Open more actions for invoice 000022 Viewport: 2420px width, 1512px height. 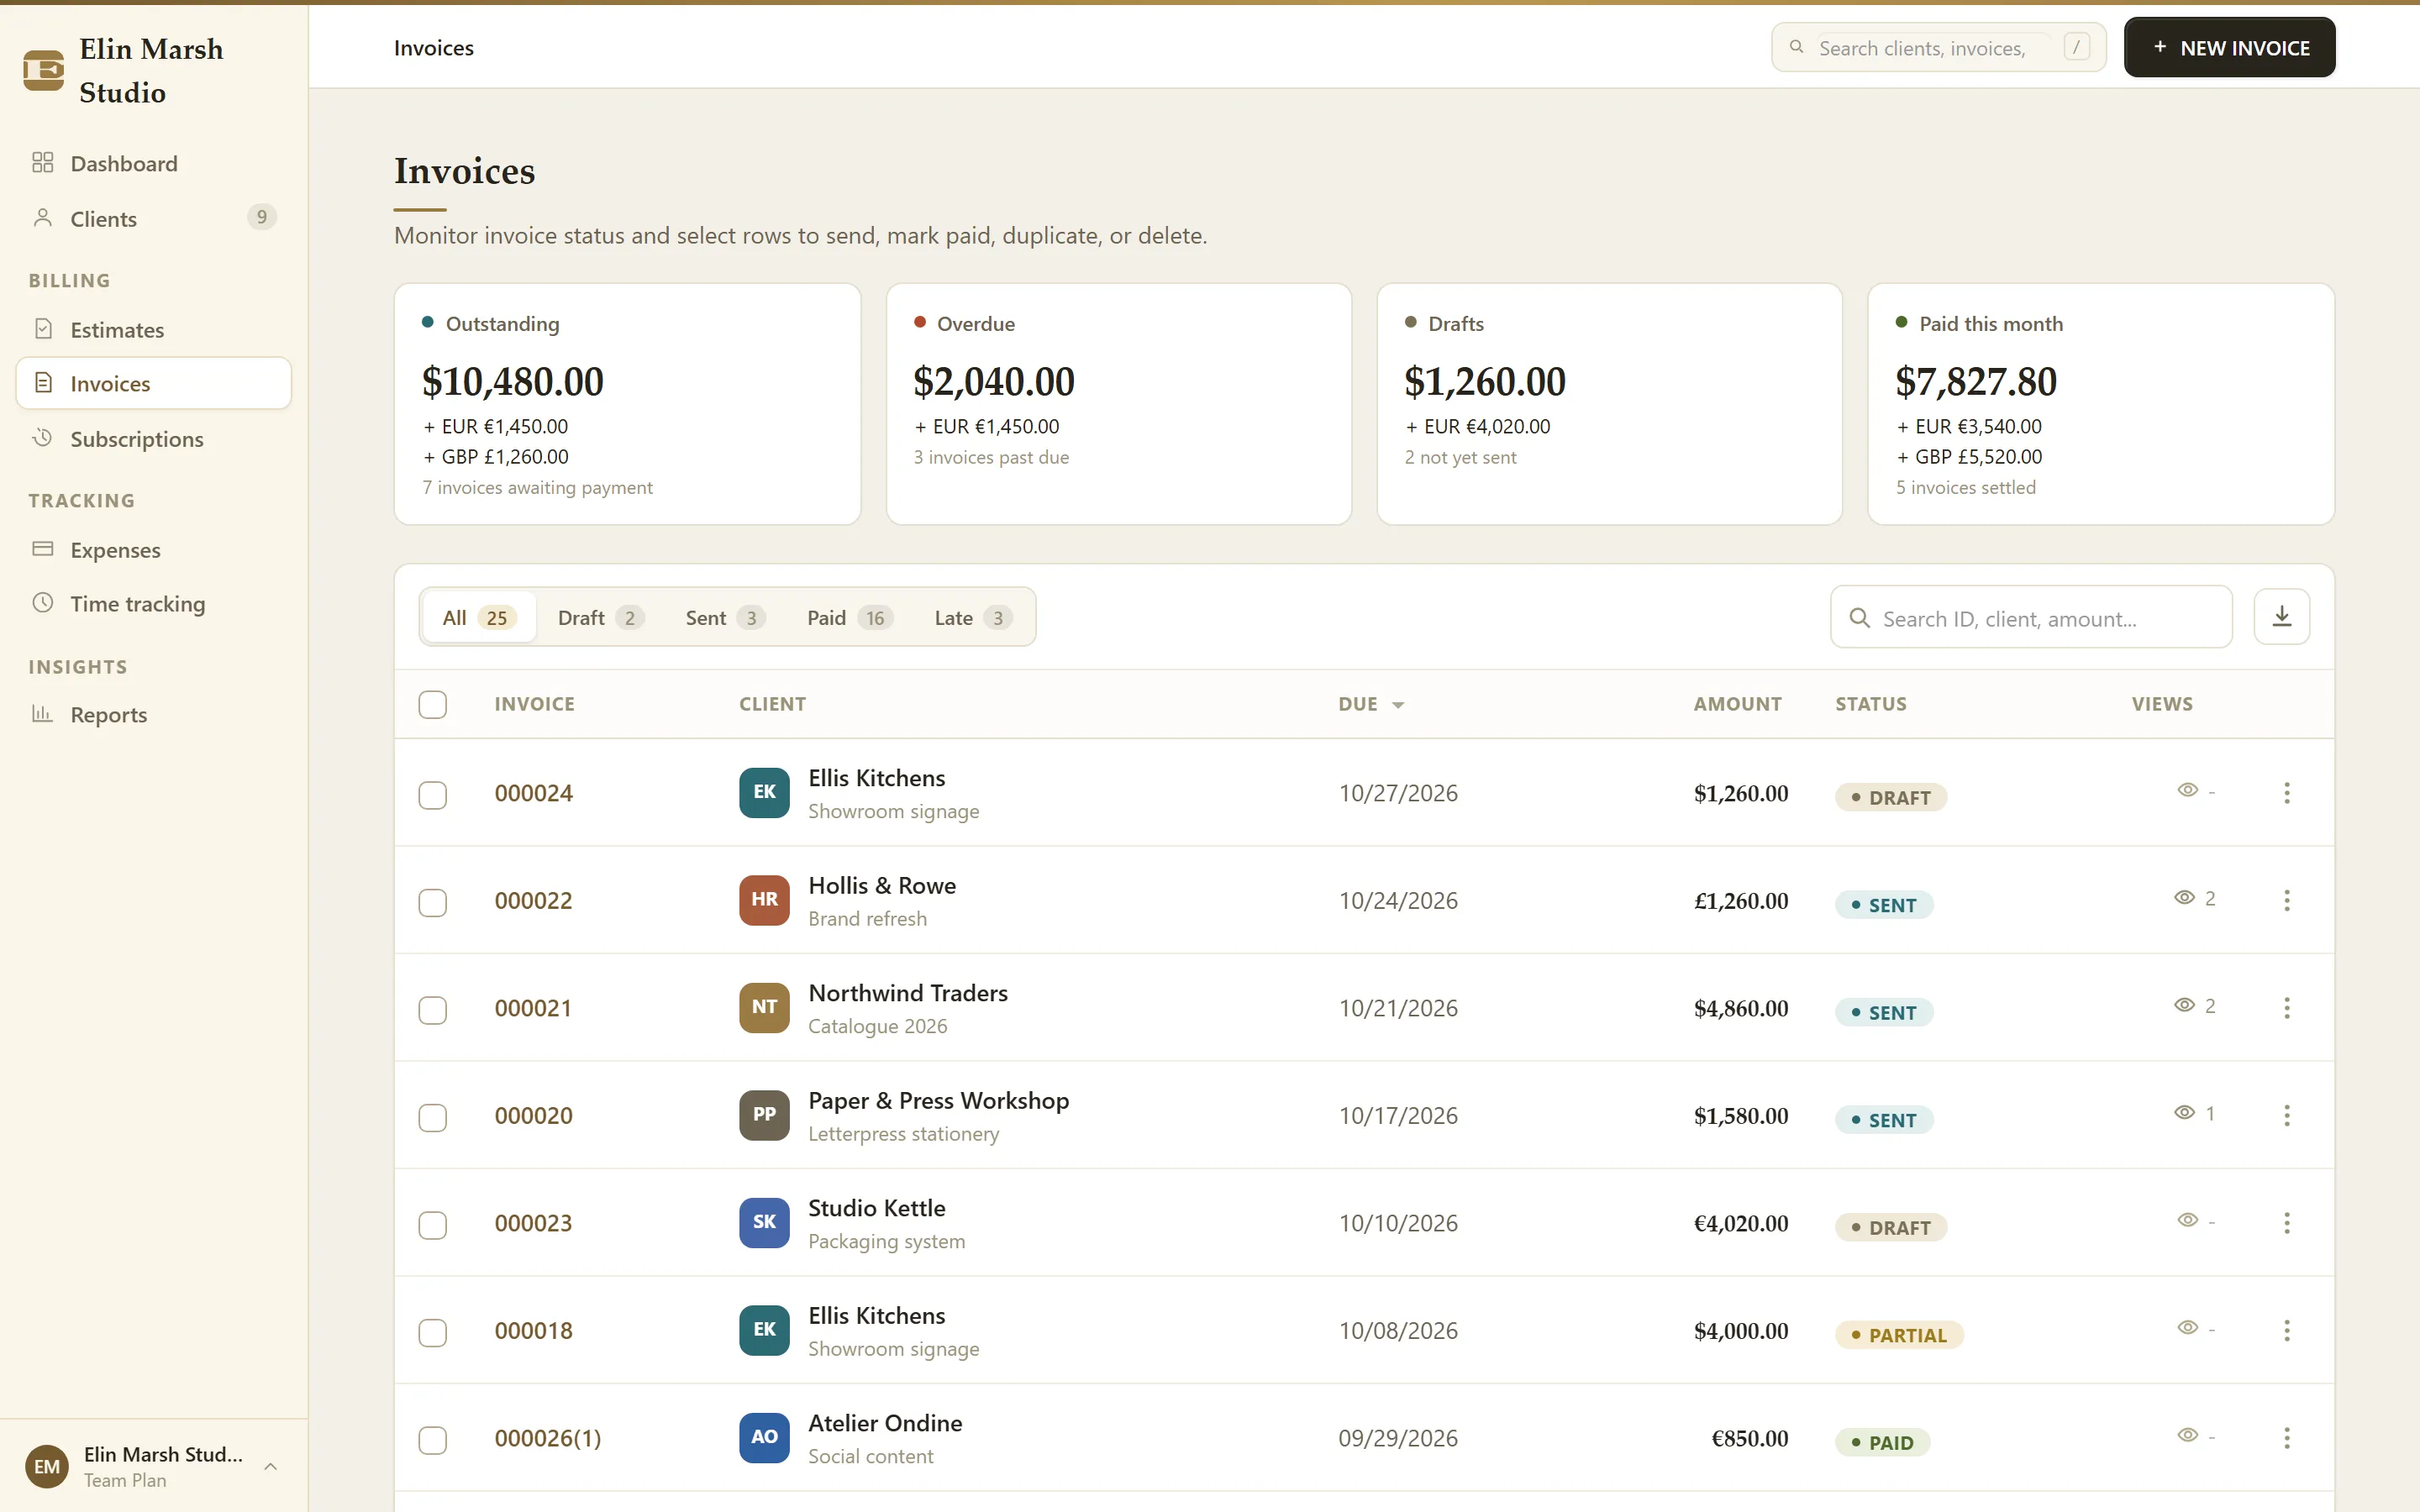click(2286, 900)
